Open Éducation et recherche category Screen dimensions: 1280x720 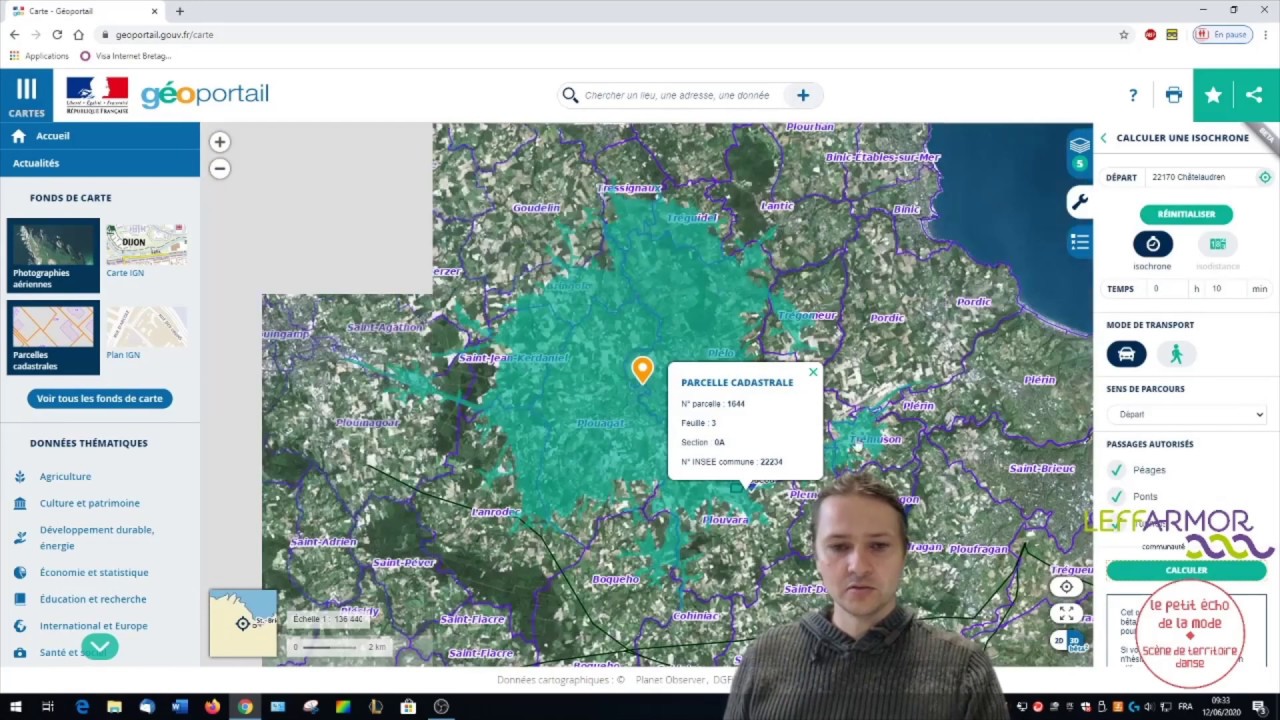pyautogui.click(x=93, y=599)
